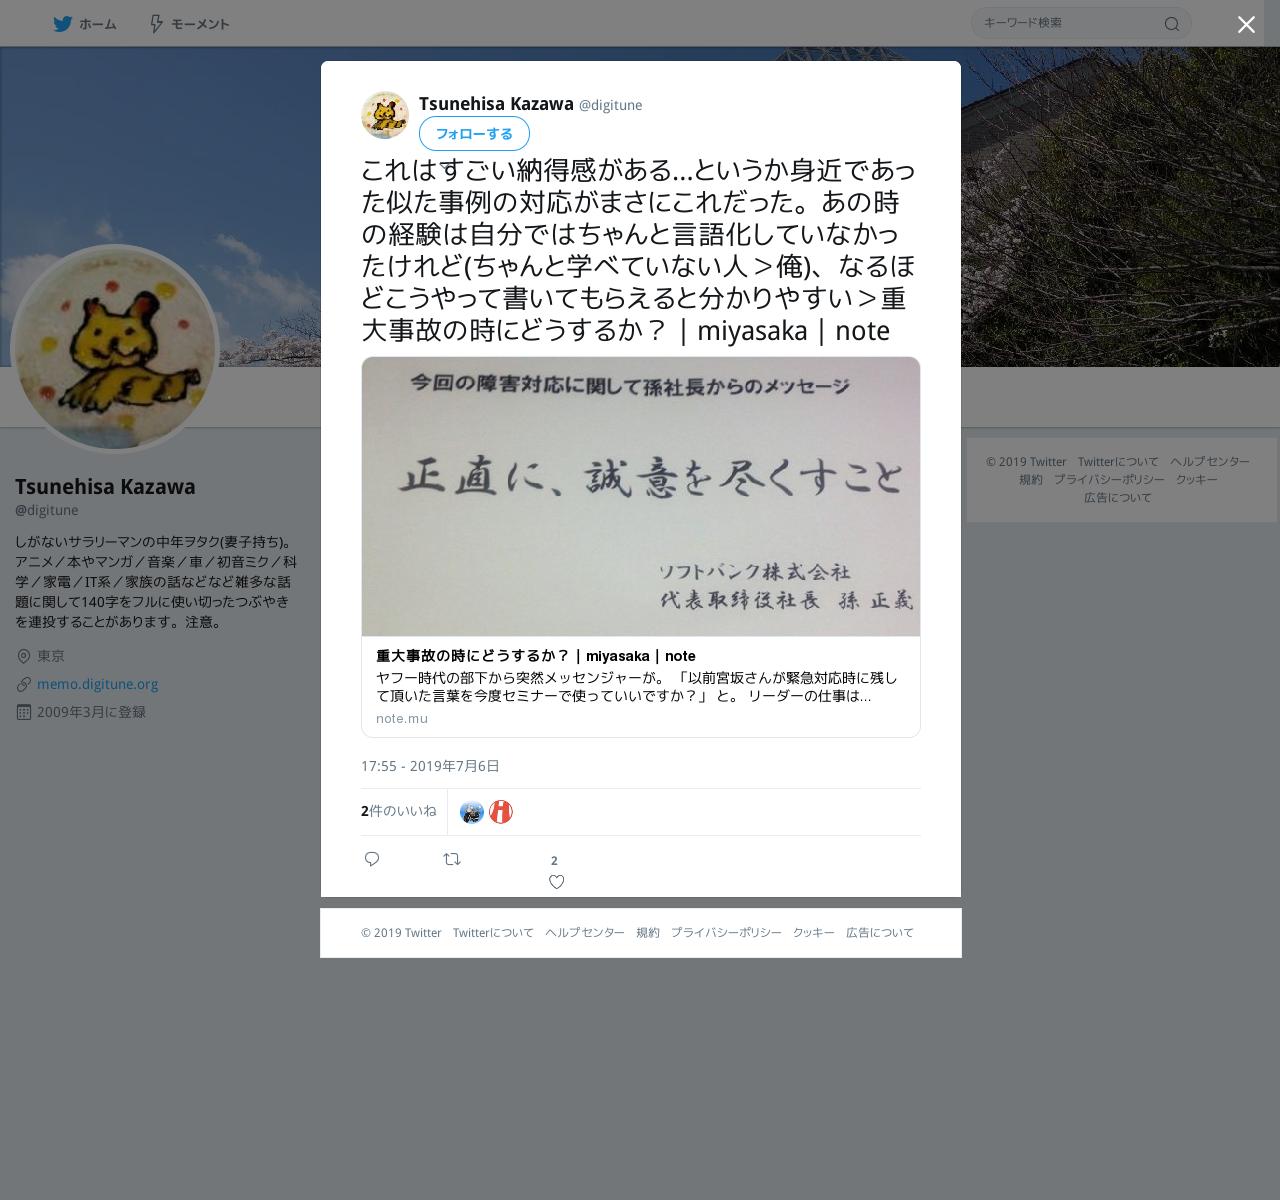Viewport: 1280px width, 1200px height.
Task: Open プライバシーポリシー in modal footer
Action: pos(726,932)
